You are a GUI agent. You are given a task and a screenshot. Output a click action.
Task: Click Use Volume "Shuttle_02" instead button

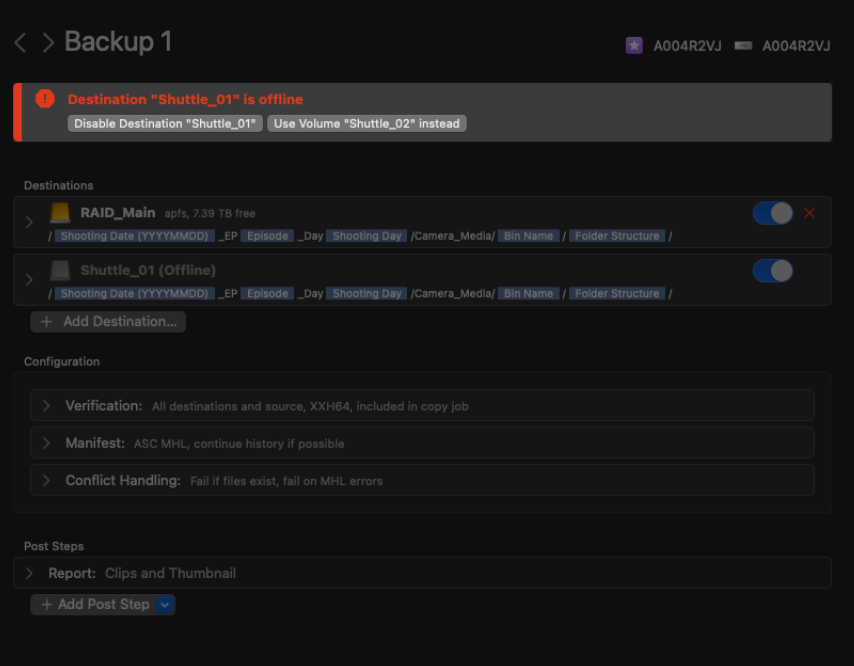(366, 124)
